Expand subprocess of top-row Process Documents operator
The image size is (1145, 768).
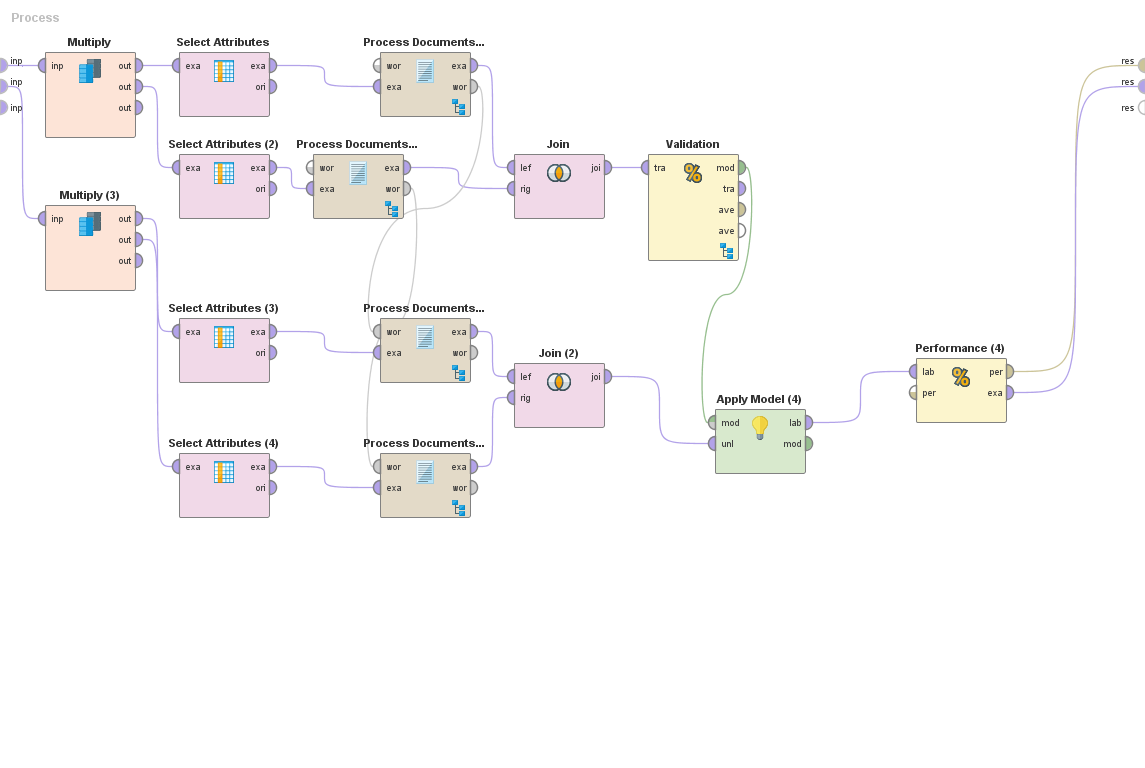coord(458,107)
